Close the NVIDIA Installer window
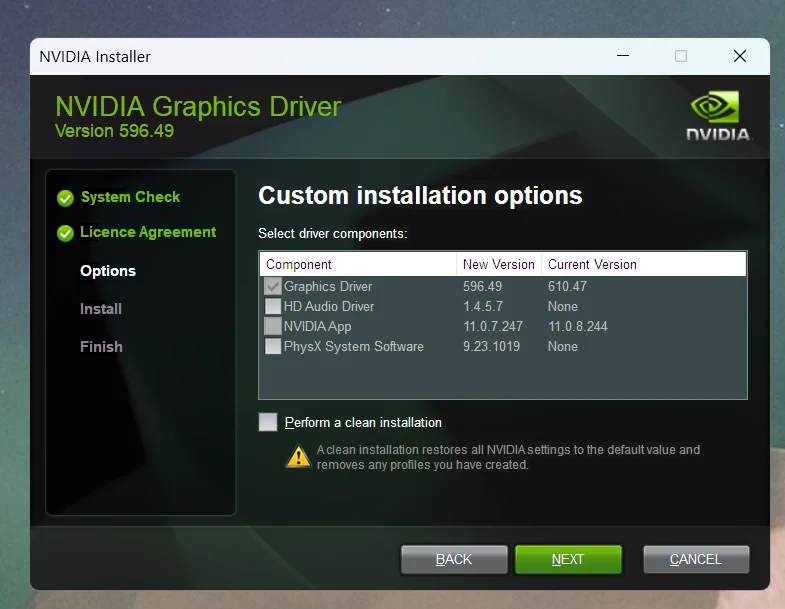This screenshot has width=785, height=609. tap(740, 56)
